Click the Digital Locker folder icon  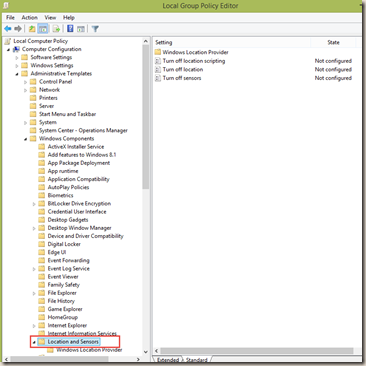pyautogui.click(x=42, y=244)
